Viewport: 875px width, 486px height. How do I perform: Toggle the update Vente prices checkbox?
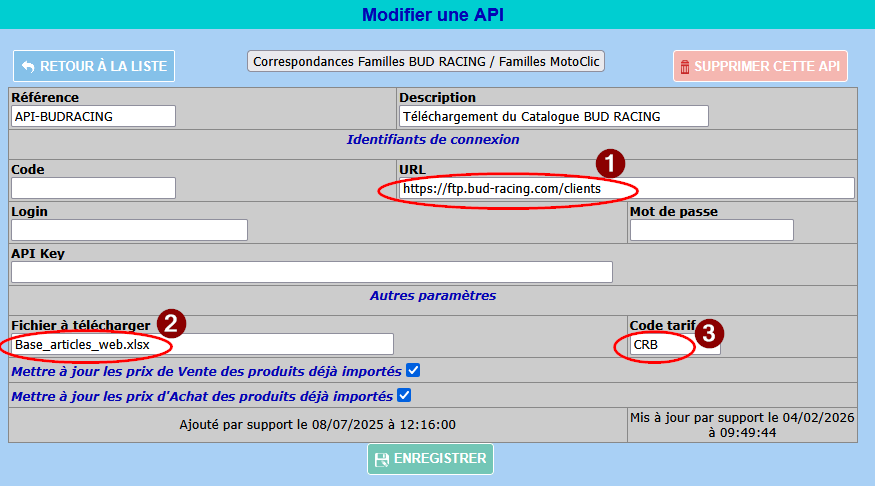tap(413, 370)
